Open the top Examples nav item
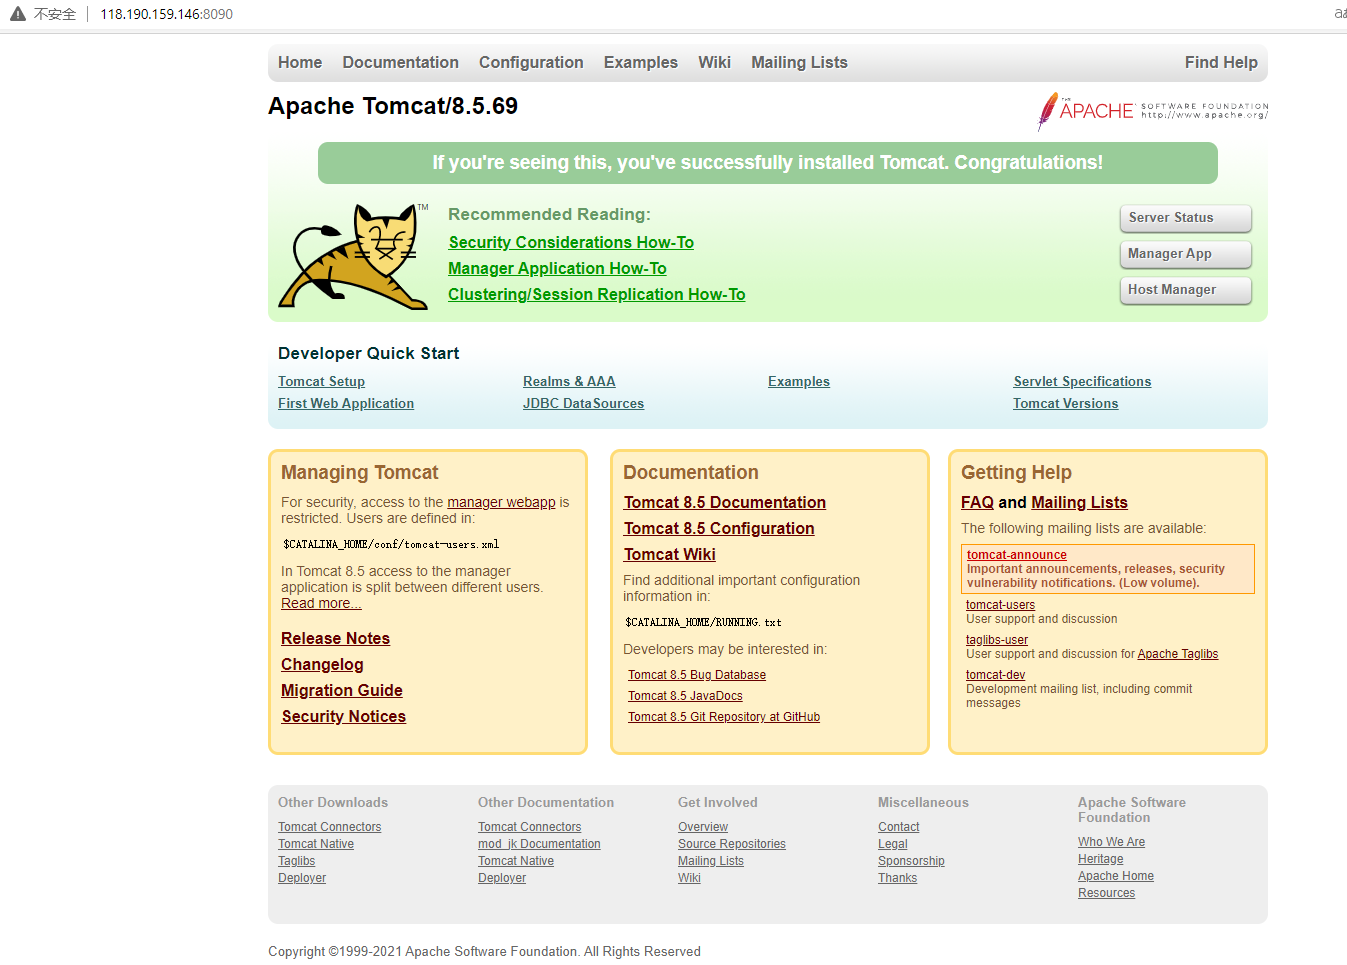The height and width of the screenshot is (965, 1347). [x=641, y=62]
